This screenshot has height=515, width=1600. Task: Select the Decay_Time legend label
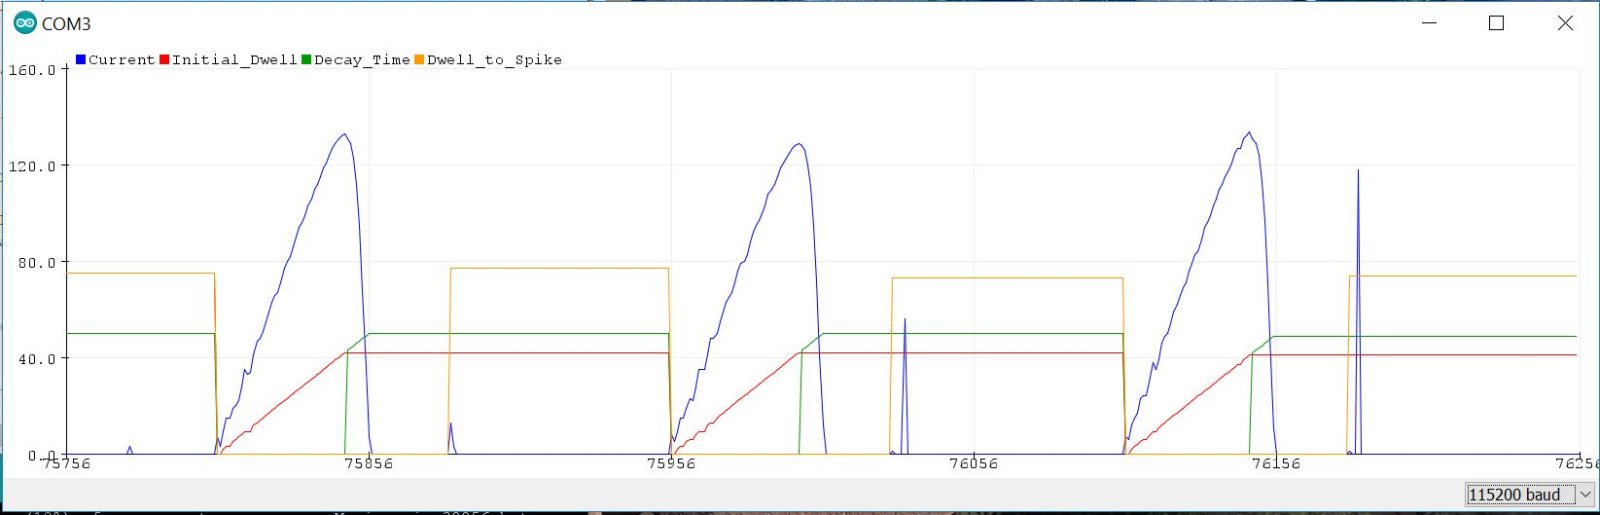point(362,60)
